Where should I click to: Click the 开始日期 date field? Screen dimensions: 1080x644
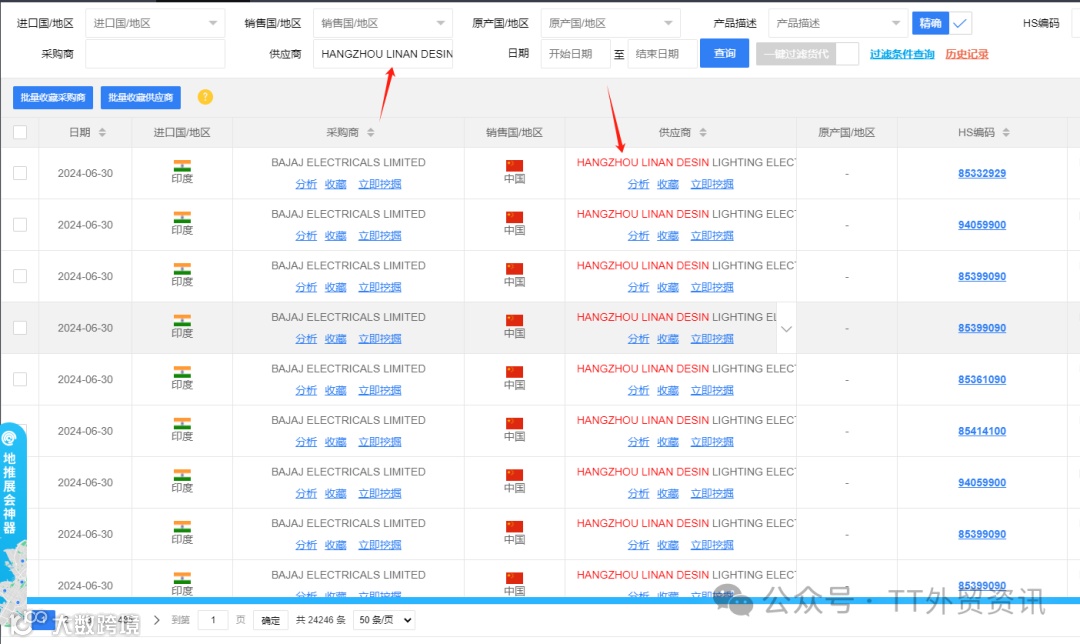pos(576,54)
